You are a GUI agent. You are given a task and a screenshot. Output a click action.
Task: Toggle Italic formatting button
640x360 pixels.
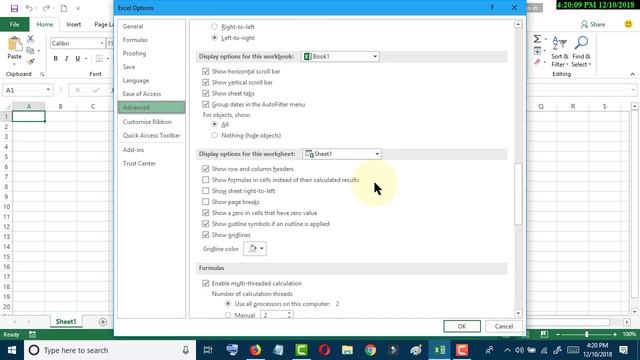[67, 59]
